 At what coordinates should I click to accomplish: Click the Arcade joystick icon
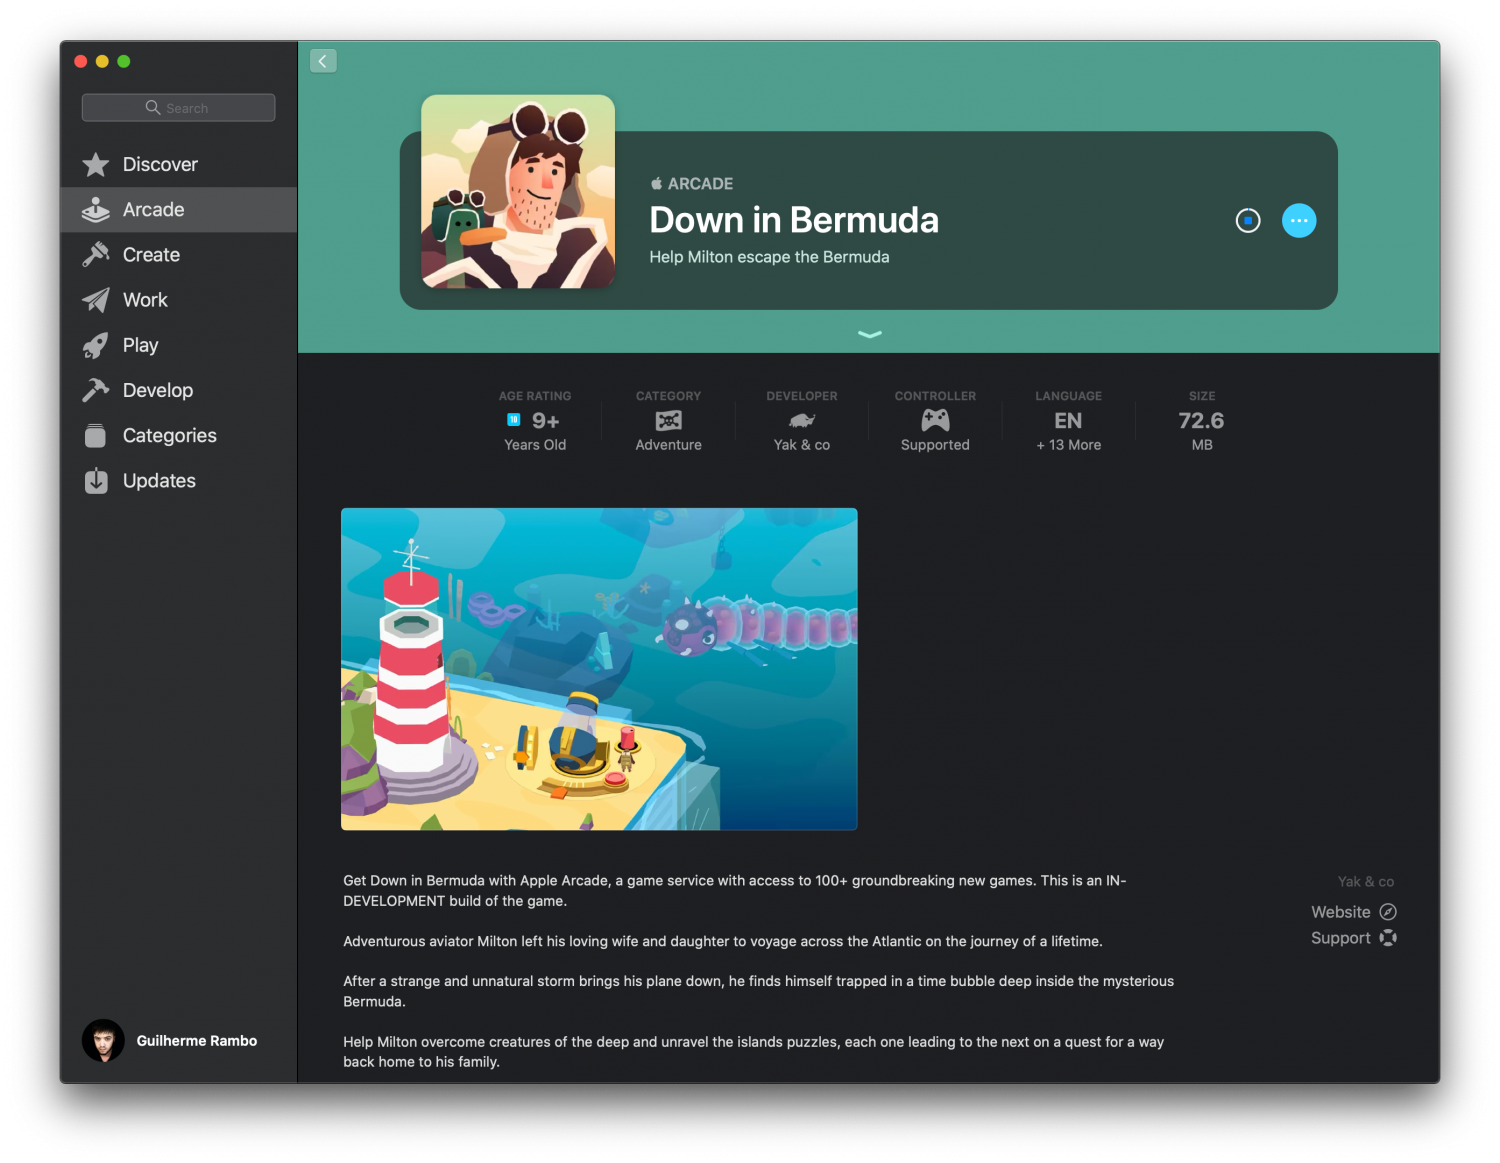[96, 210]
